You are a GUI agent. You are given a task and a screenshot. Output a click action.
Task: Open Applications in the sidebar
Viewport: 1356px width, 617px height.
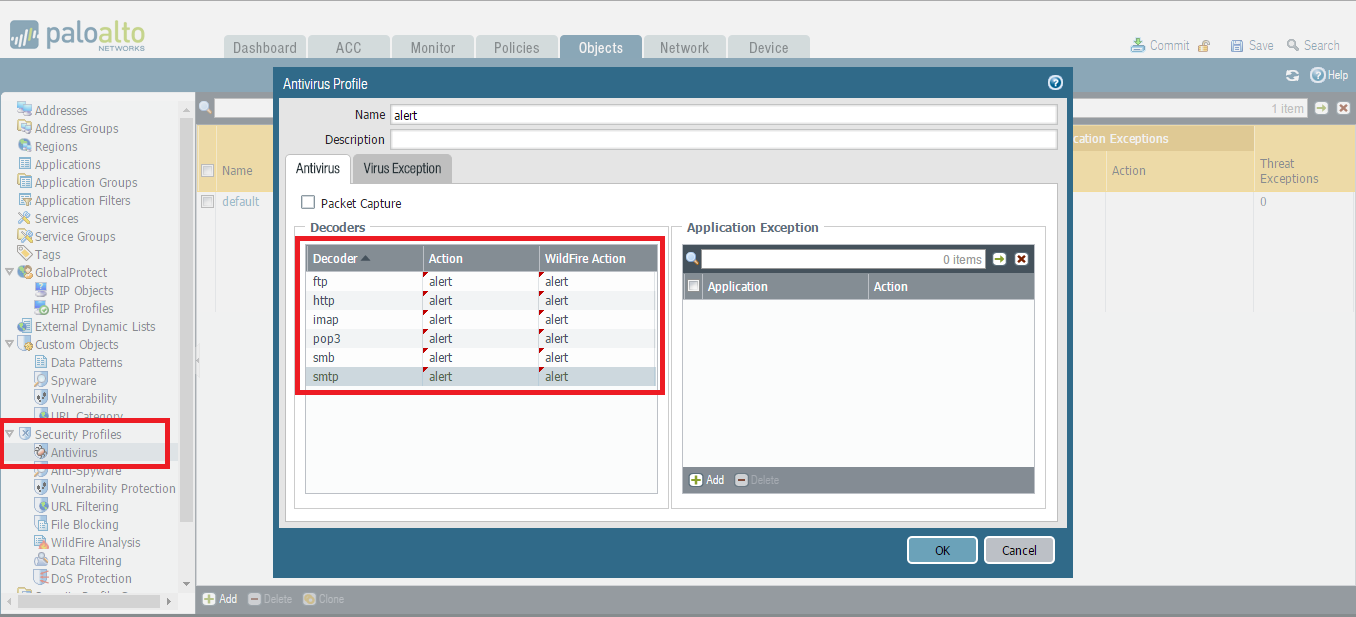[x=67, y=164]
